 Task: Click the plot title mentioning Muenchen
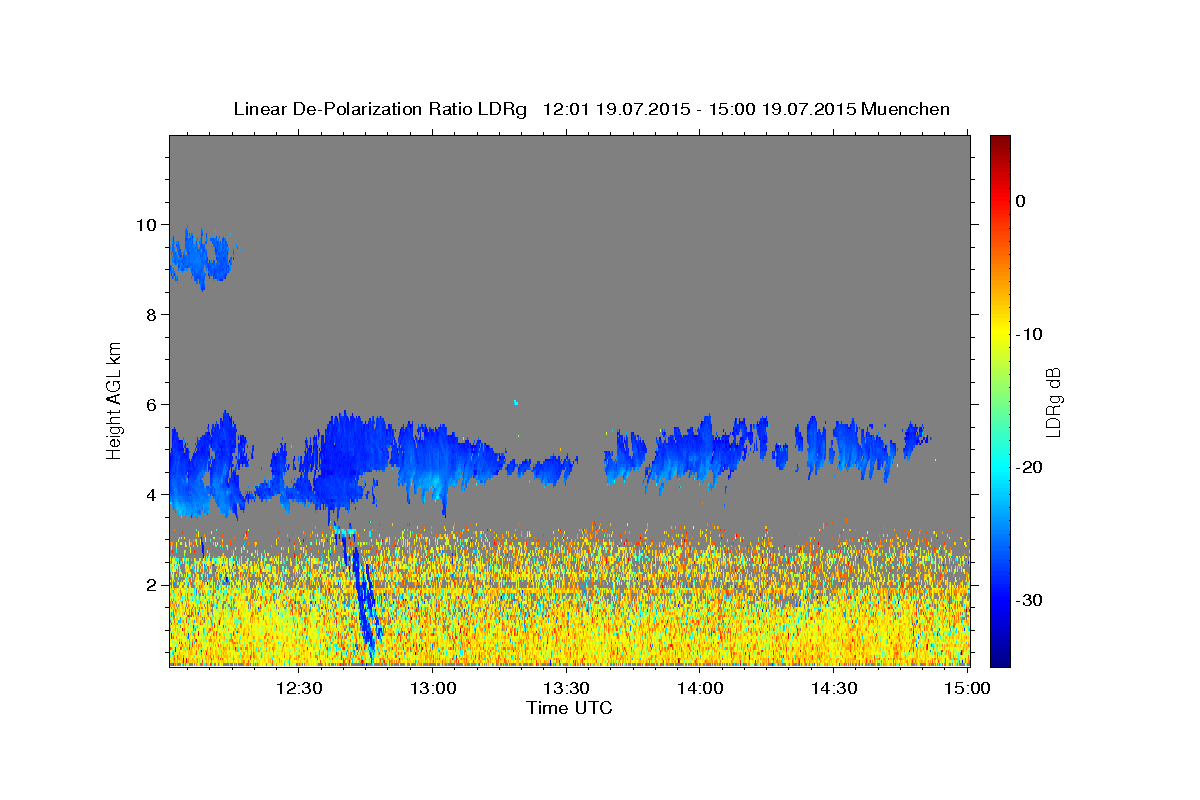click(591, 109)
